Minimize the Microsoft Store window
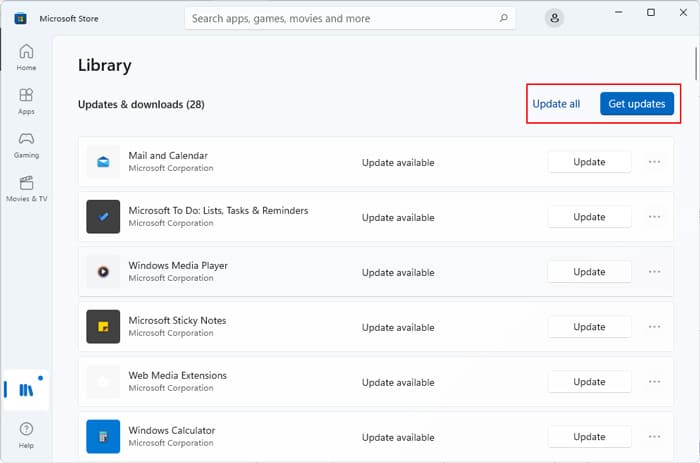Screen dimensions: 700x463 [618, 13]
